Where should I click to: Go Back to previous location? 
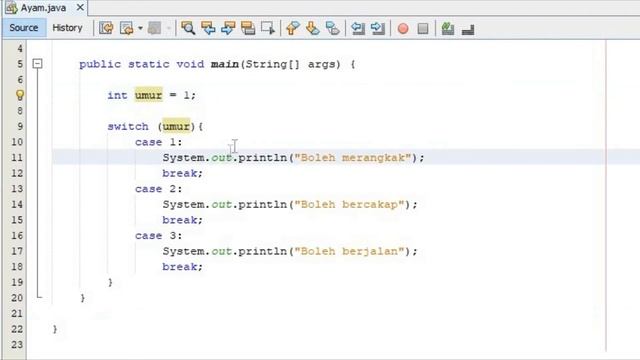point(127,28)
